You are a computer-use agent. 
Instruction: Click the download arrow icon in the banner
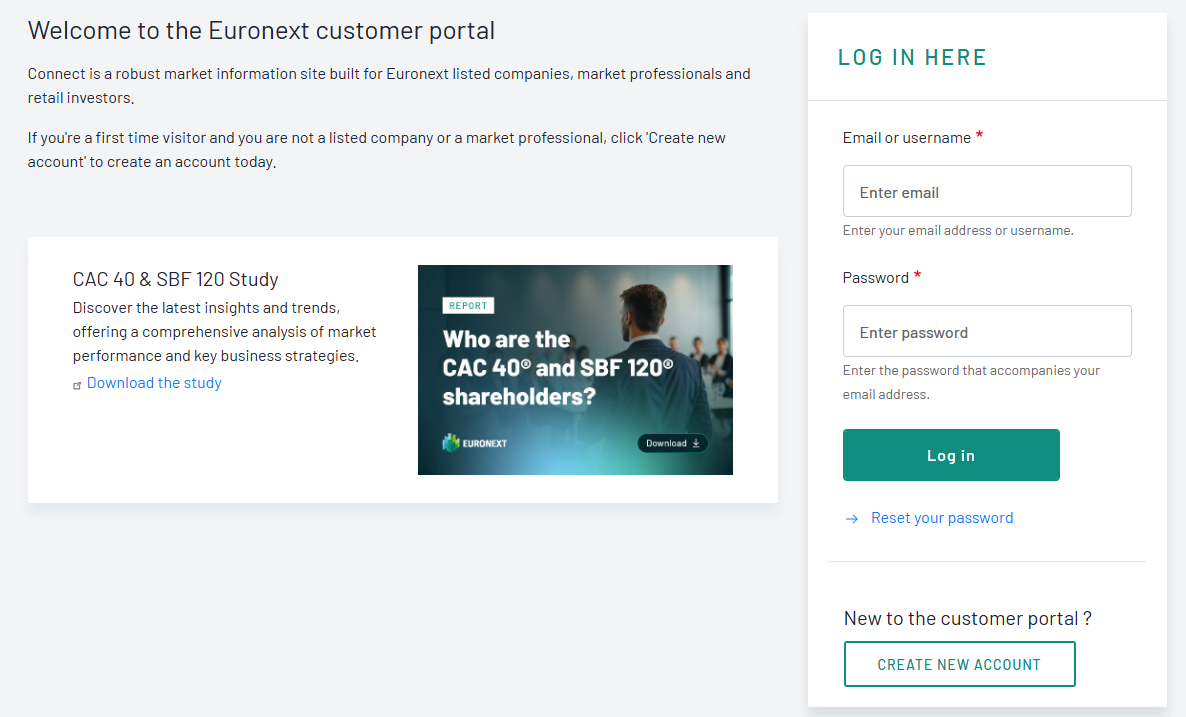[696, 443]
